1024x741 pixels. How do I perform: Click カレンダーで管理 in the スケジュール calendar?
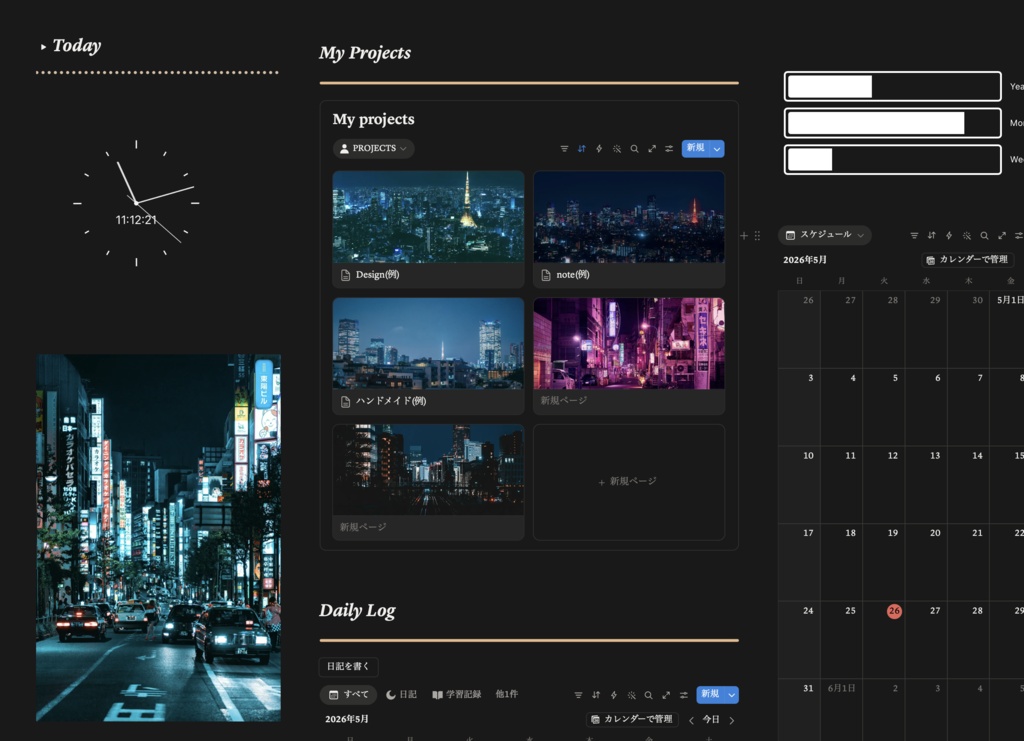tap(968, 260)
